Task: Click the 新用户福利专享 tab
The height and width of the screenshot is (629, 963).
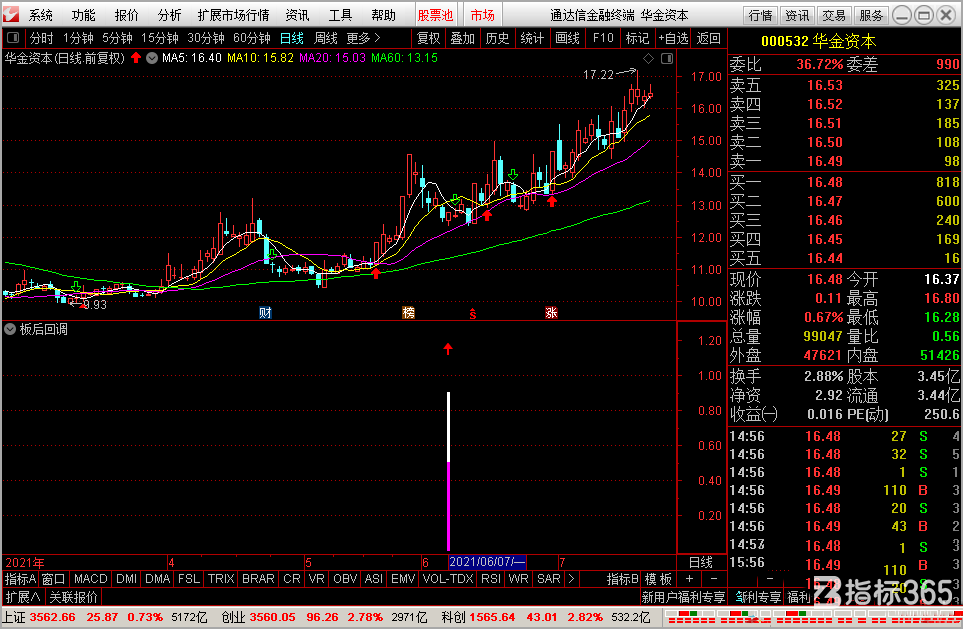Action: tap(683, 597)
